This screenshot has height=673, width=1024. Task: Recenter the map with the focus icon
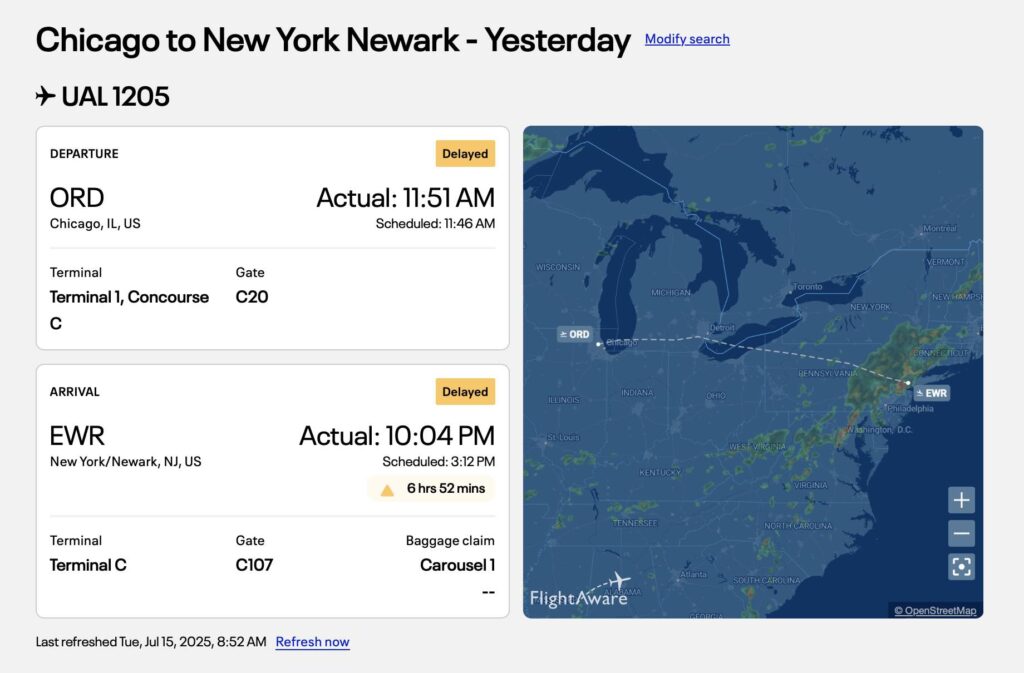[x=961, y=567]
